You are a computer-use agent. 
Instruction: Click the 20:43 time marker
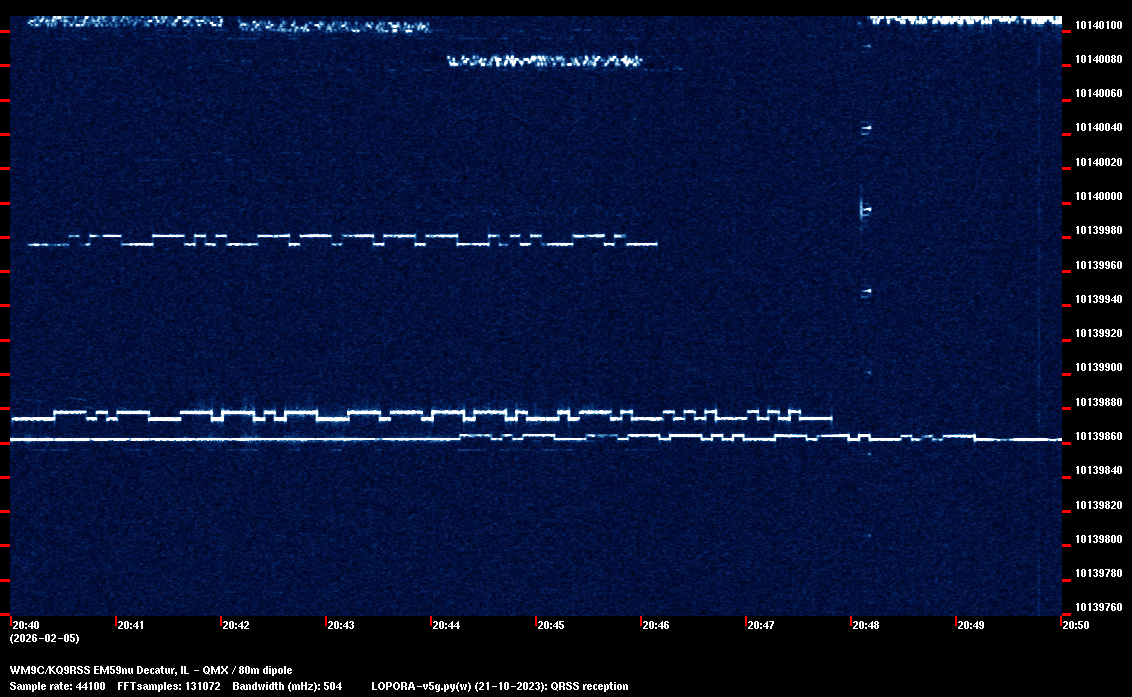coord(341,625)
